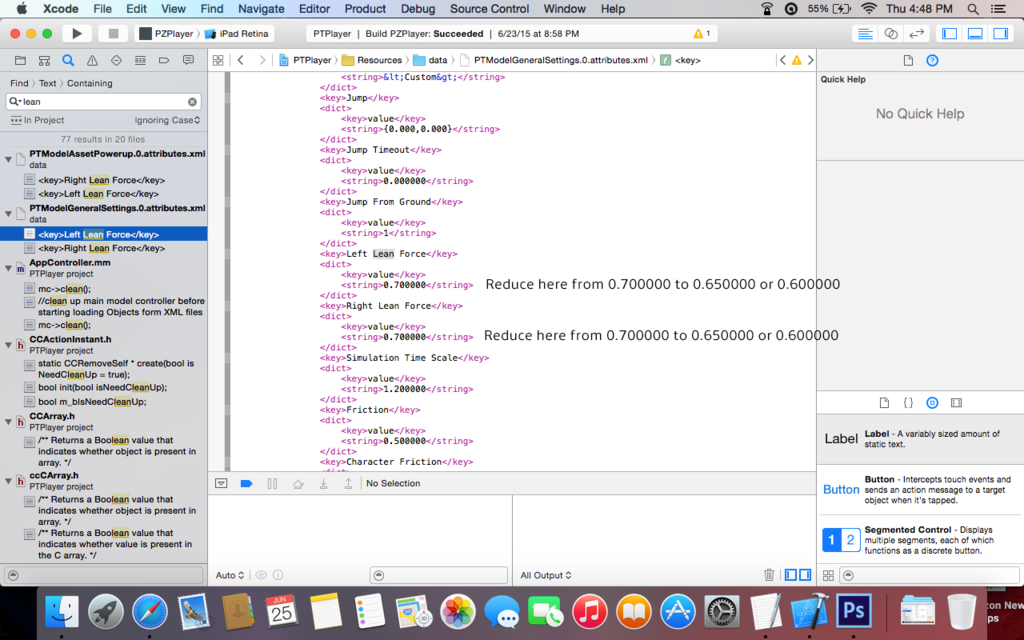Open the Media library filmstrip icon

click(x=956, y=403)
